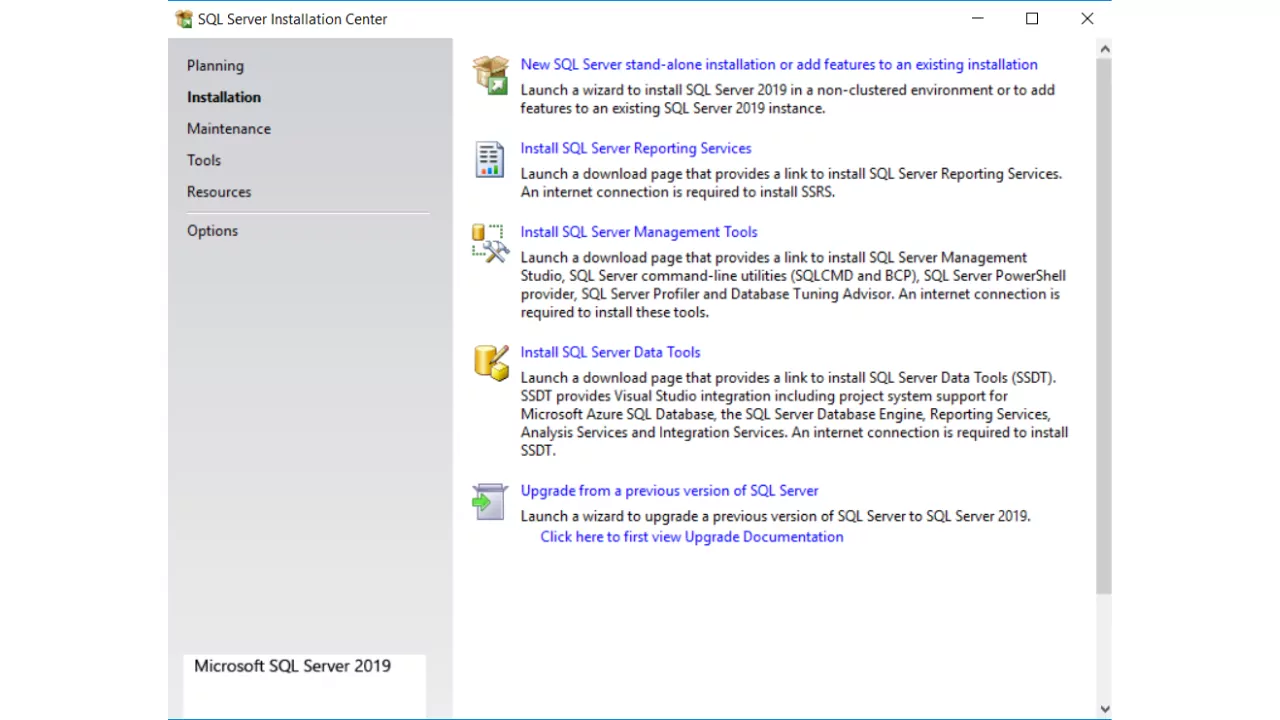The width and height of the screenshot is (1280, 720).
Task: Switch to the Maintenance page
Action: (229, 129)
